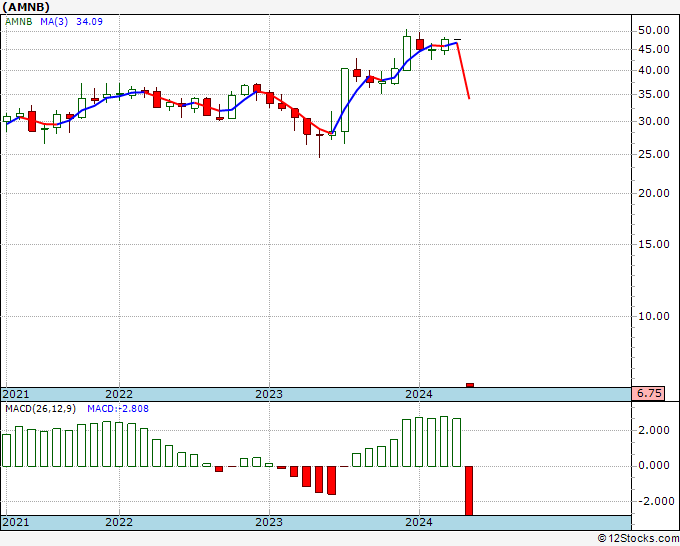Click the MACD(26,12,9) indicator label
The width and height of the screenshot is (680, 546).
(x=40, y=409)
